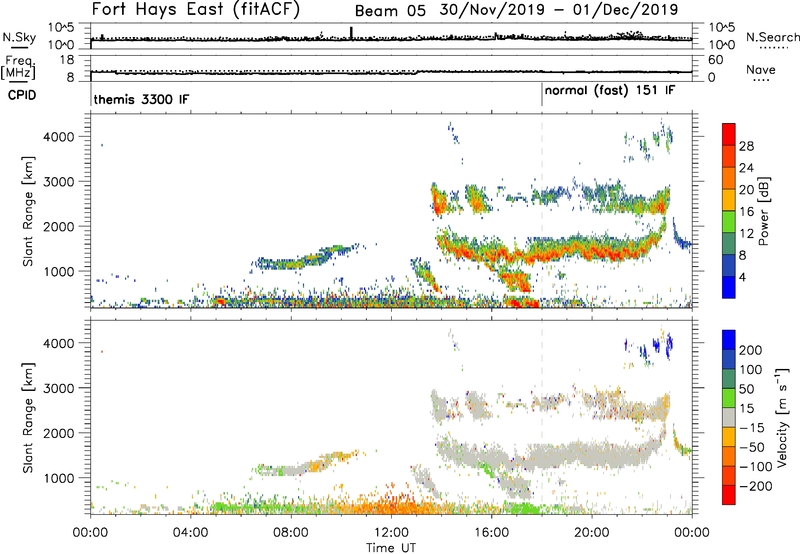This screenshot has width=800, height=554.
Task: Click the '4000' tick on power panel
Action: [59, 137]
